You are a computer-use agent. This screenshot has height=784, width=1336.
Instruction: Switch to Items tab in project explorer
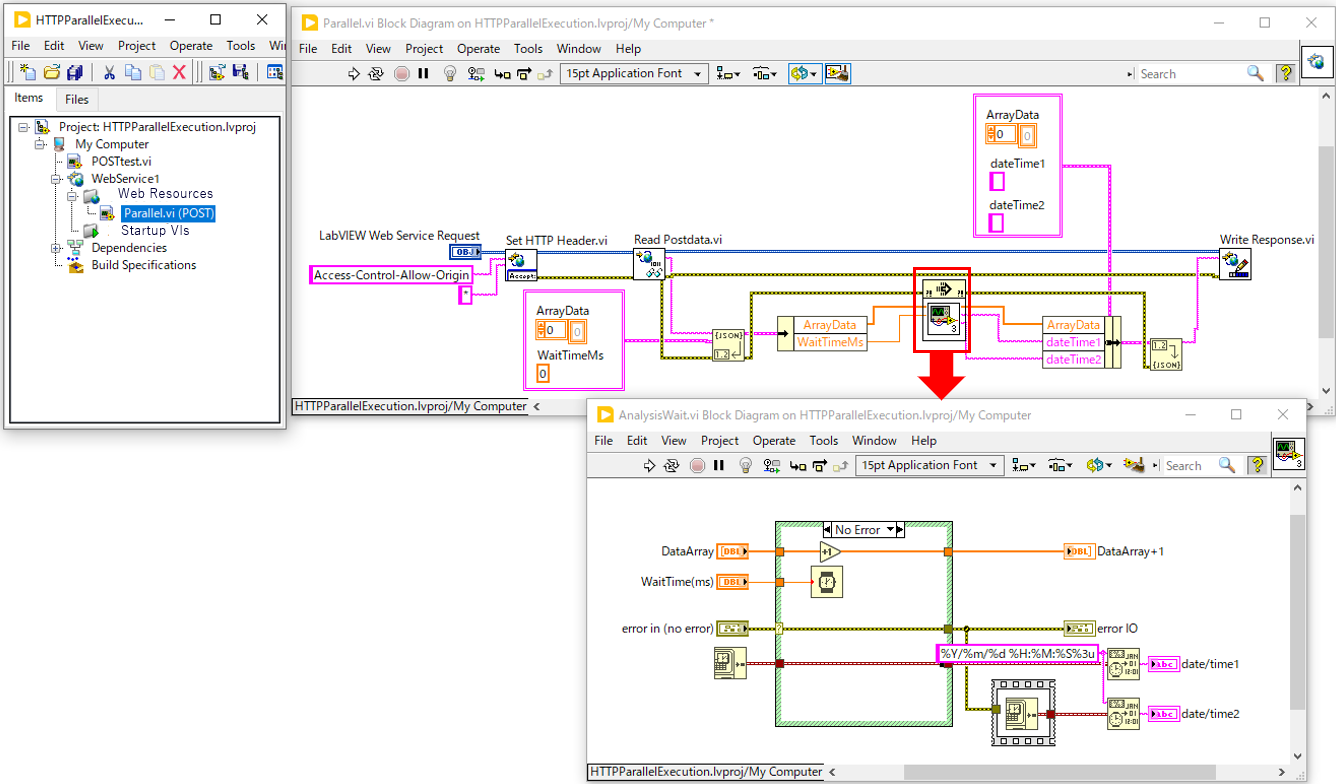(x=29, y=98)
